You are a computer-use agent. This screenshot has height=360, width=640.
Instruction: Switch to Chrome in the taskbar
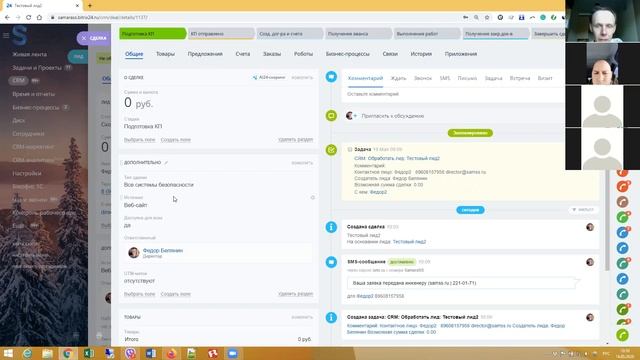tap(68, 353)
